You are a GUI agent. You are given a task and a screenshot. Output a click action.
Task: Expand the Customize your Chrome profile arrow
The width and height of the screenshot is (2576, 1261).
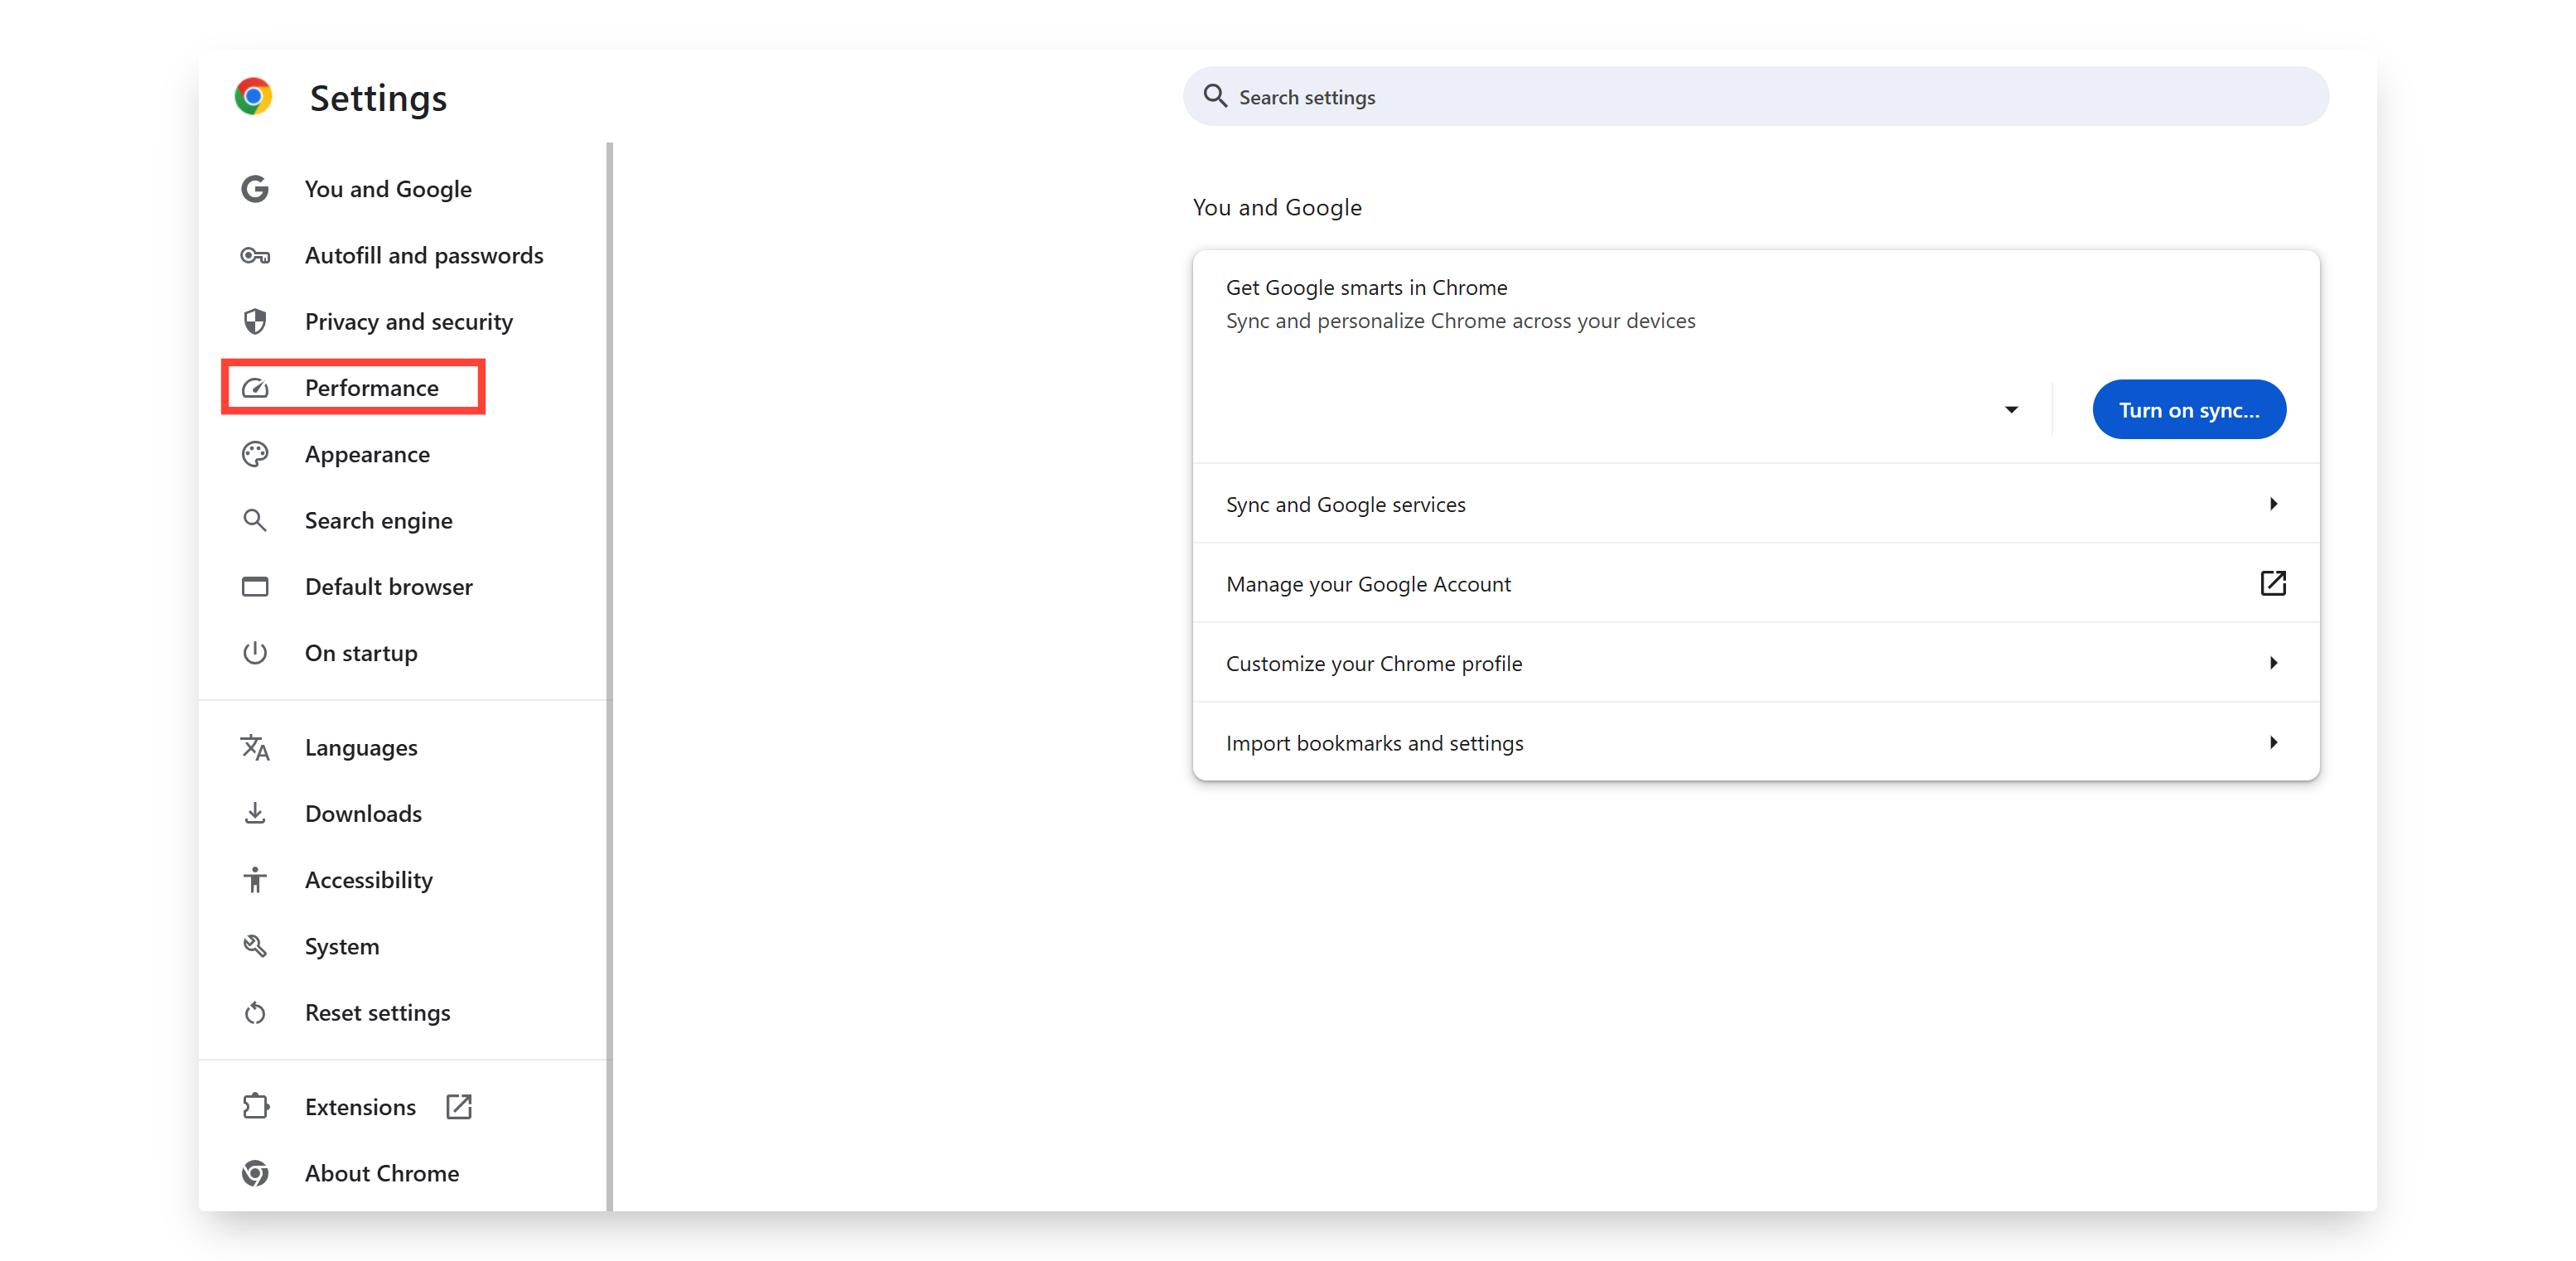[x=2273, y=663]
